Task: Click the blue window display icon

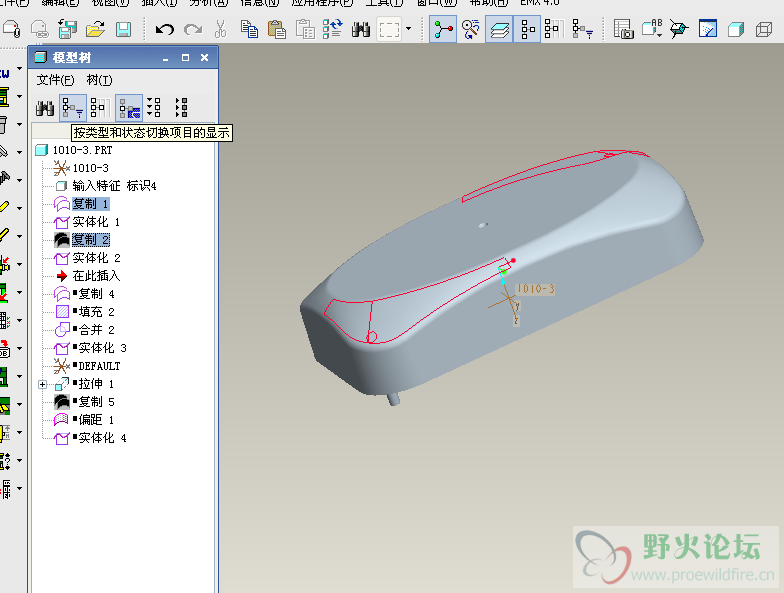Action: pyautogui.click(x=708, y=30)
